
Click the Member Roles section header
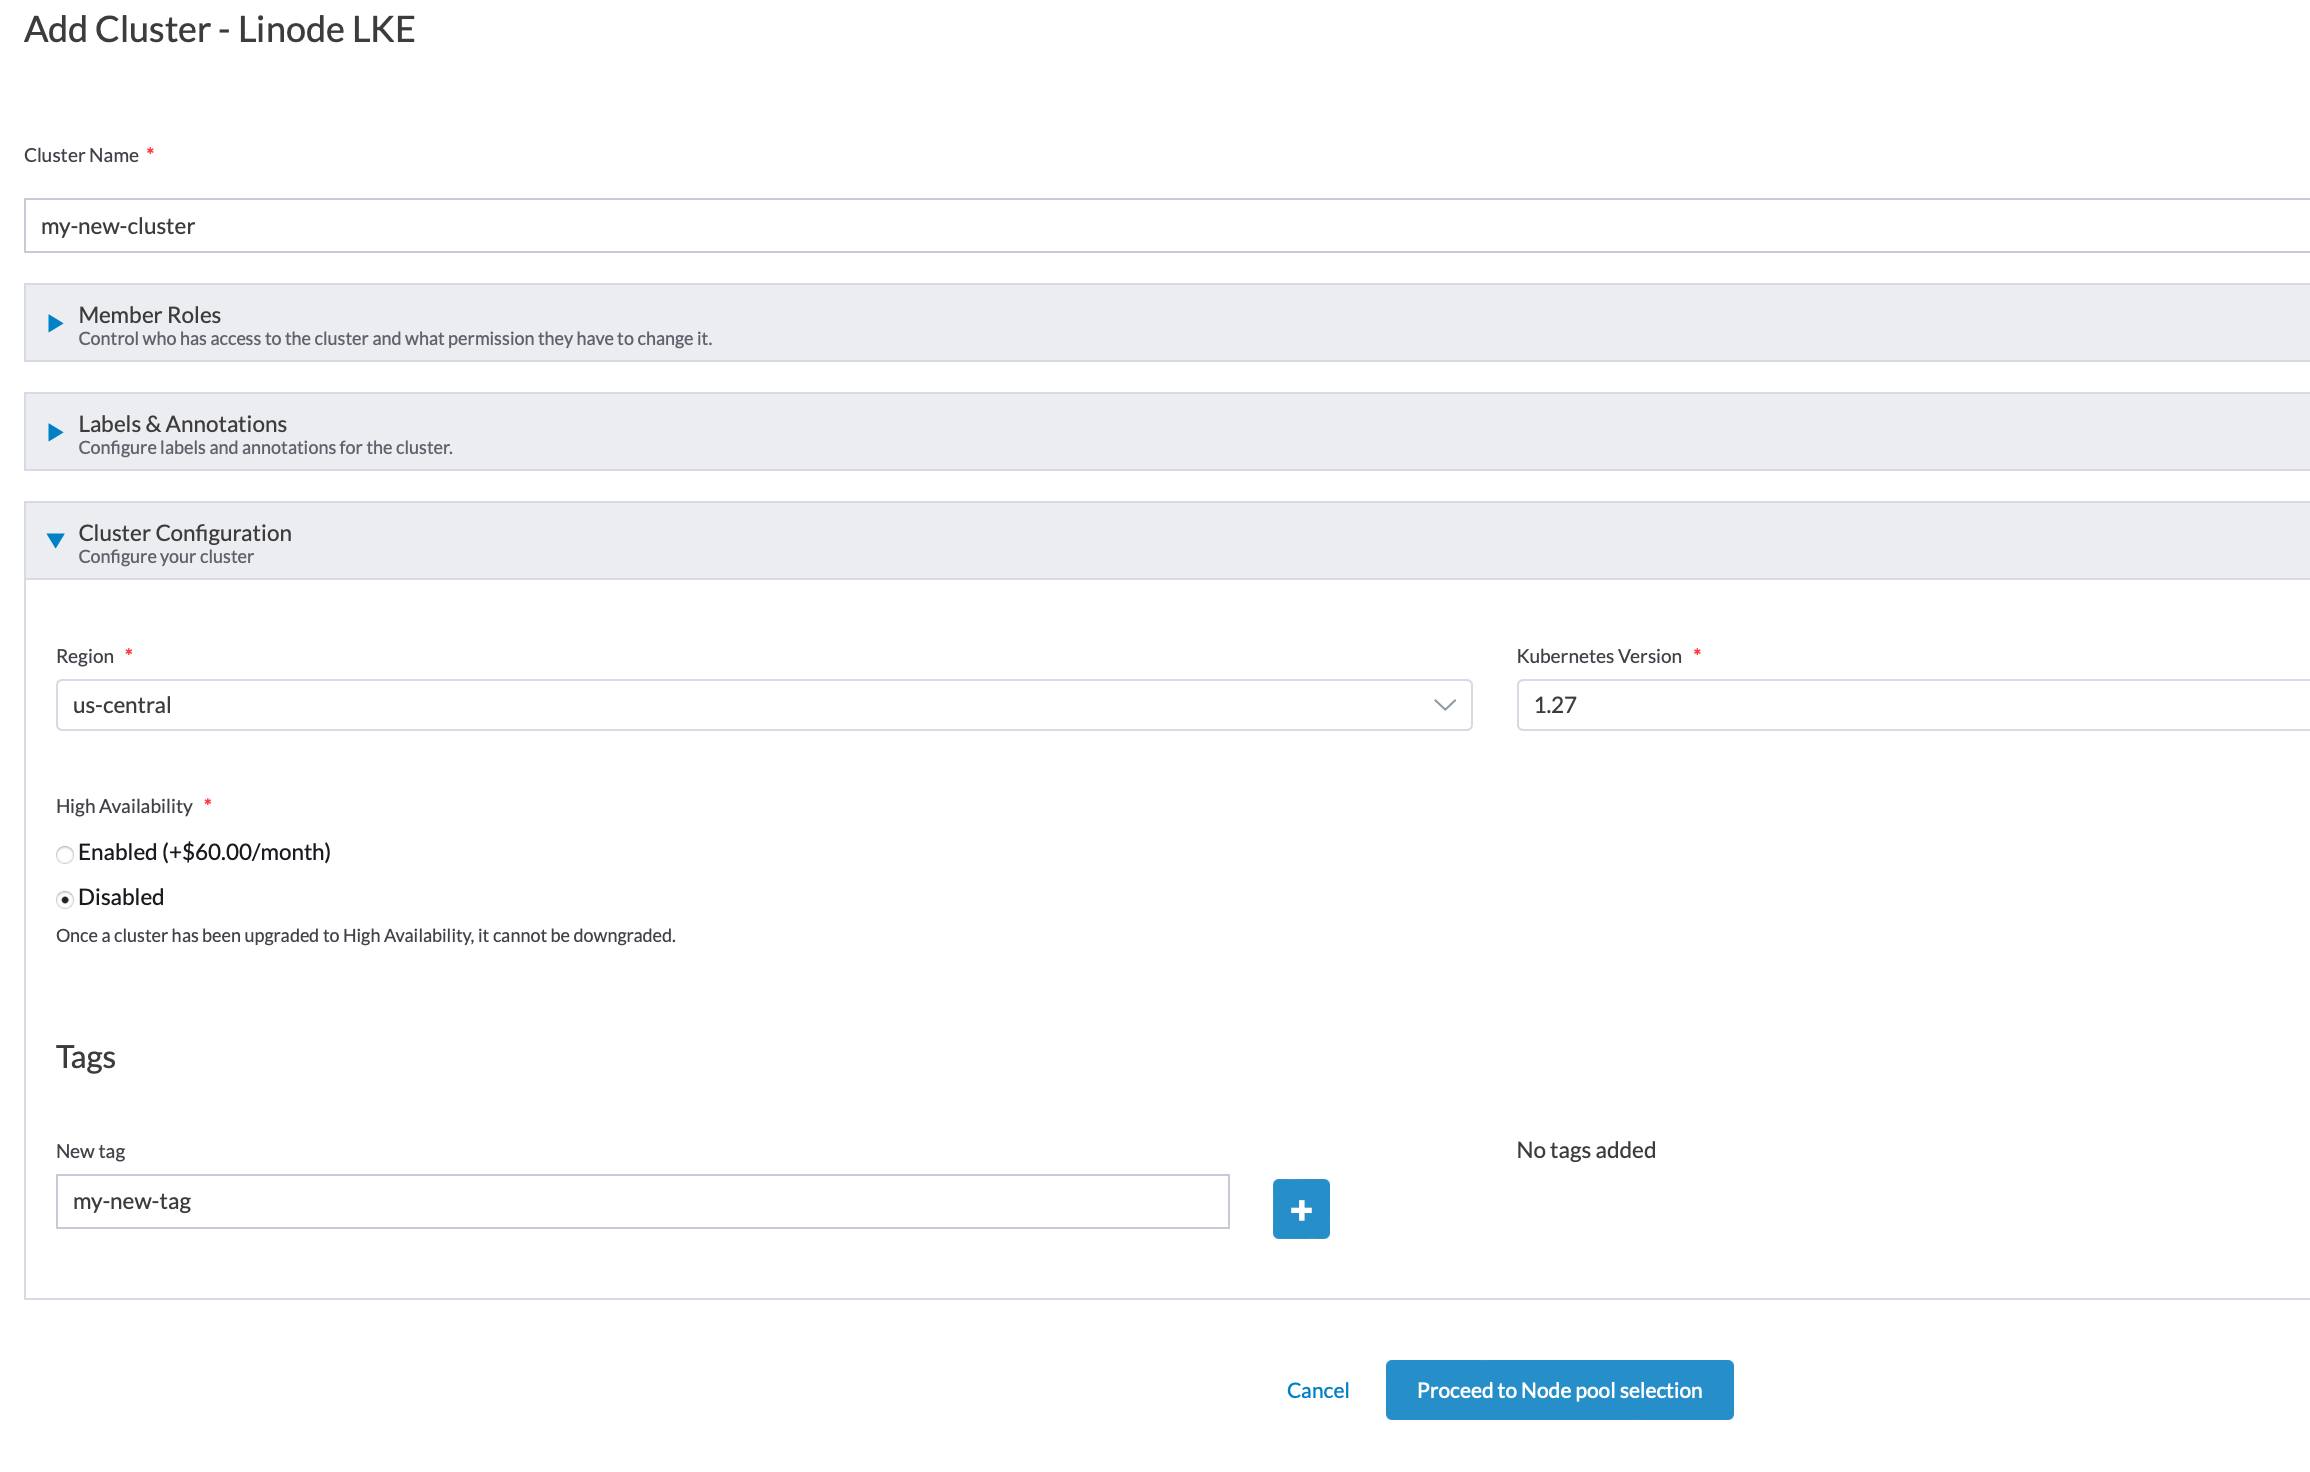click(148, 315)
